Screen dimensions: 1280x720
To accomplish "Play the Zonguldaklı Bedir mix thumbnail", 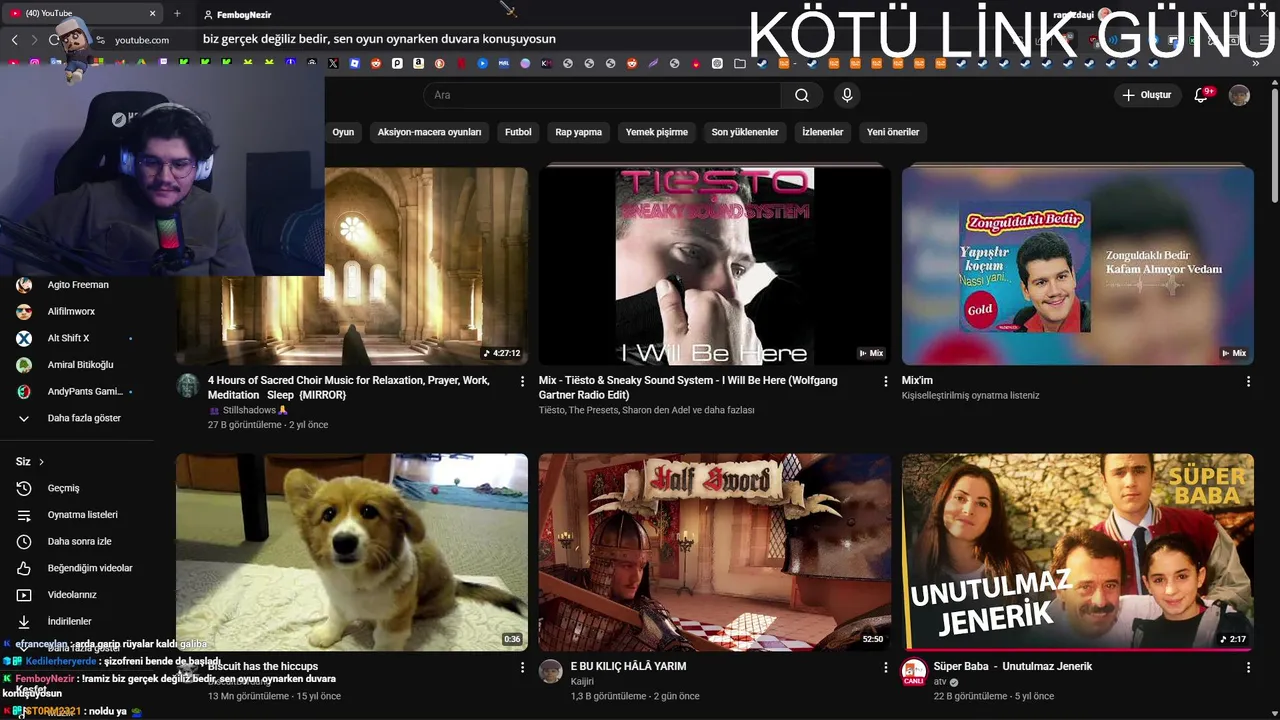I will tap(1078, 265).
